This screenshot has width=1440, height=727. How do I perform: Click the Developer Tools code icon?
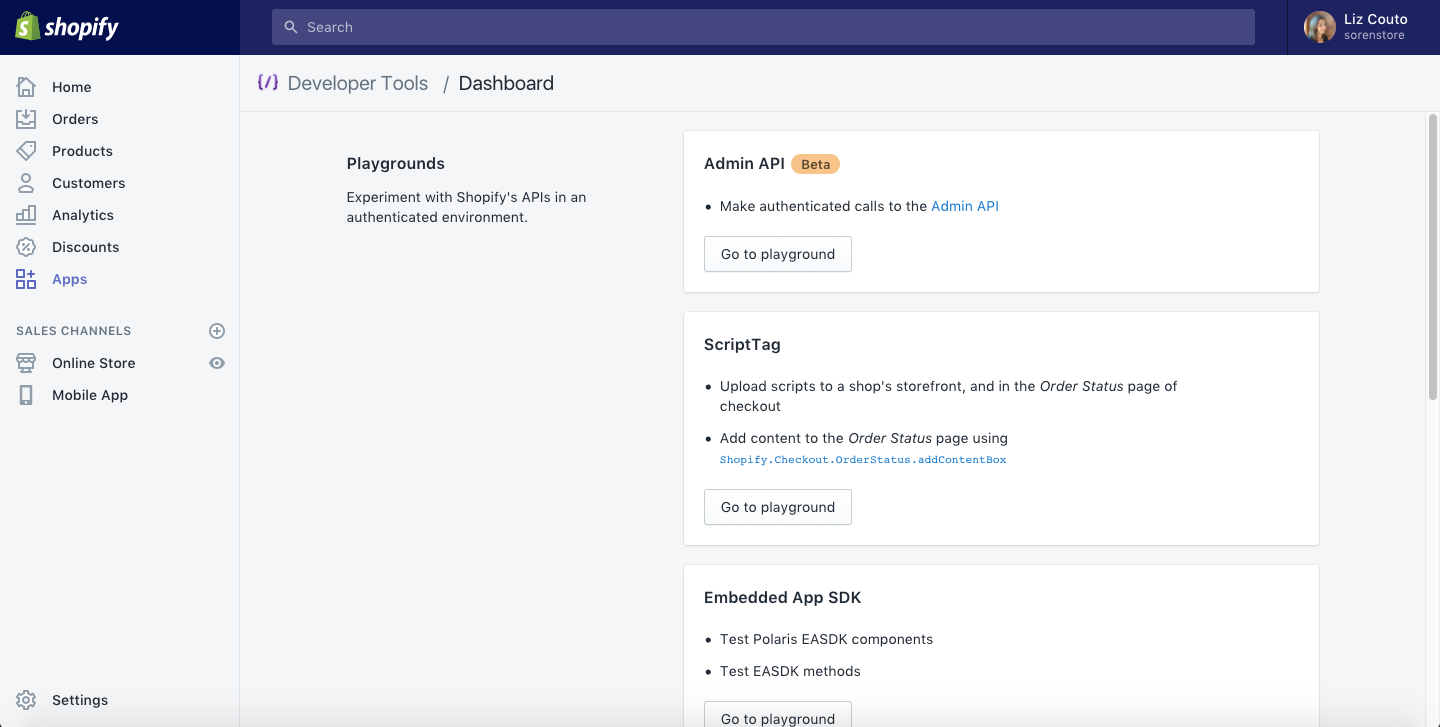[x=267, y=83]
